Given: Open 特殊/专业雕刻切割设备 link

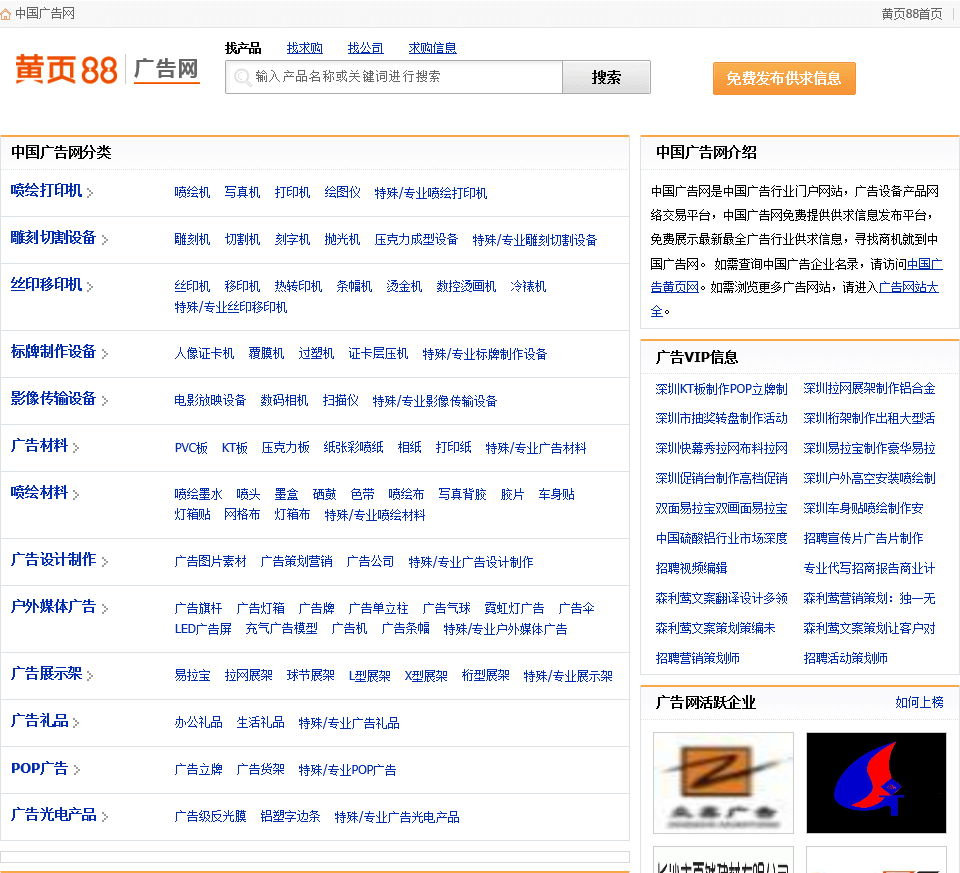Looking at the screenshot, I should point(534,240).
